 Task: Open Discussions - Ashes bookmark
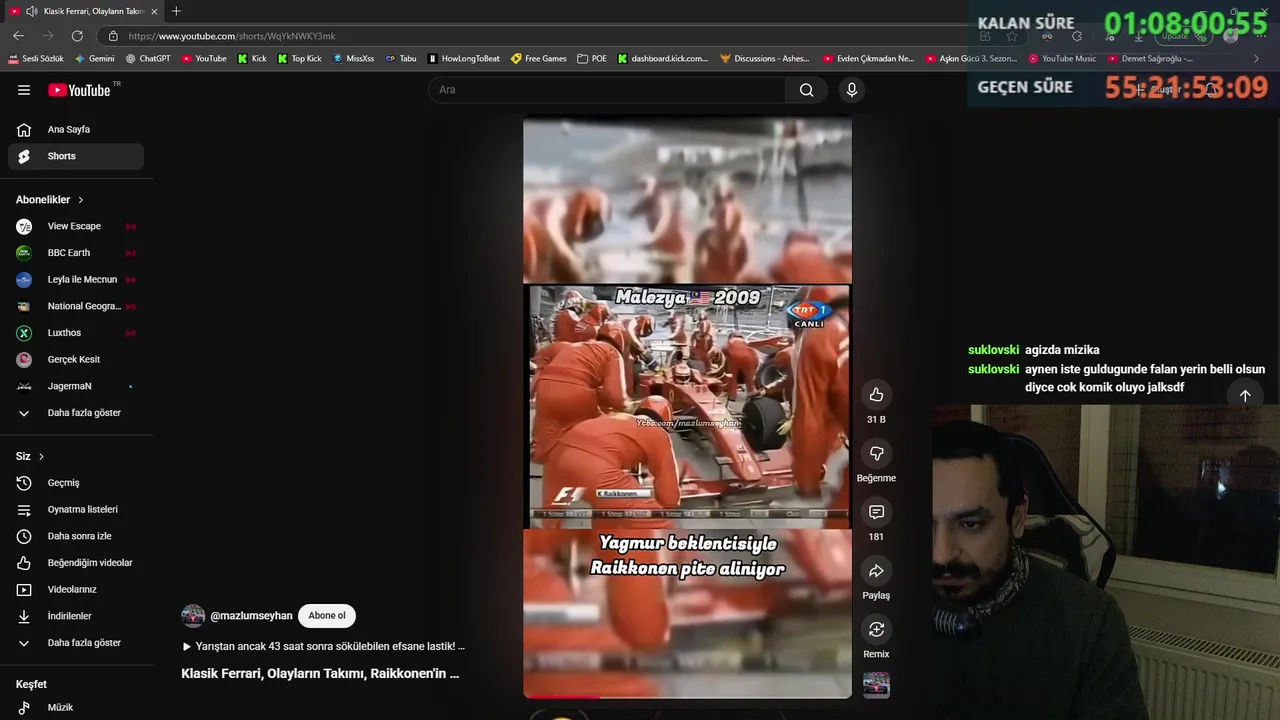(x=765, y=59)
